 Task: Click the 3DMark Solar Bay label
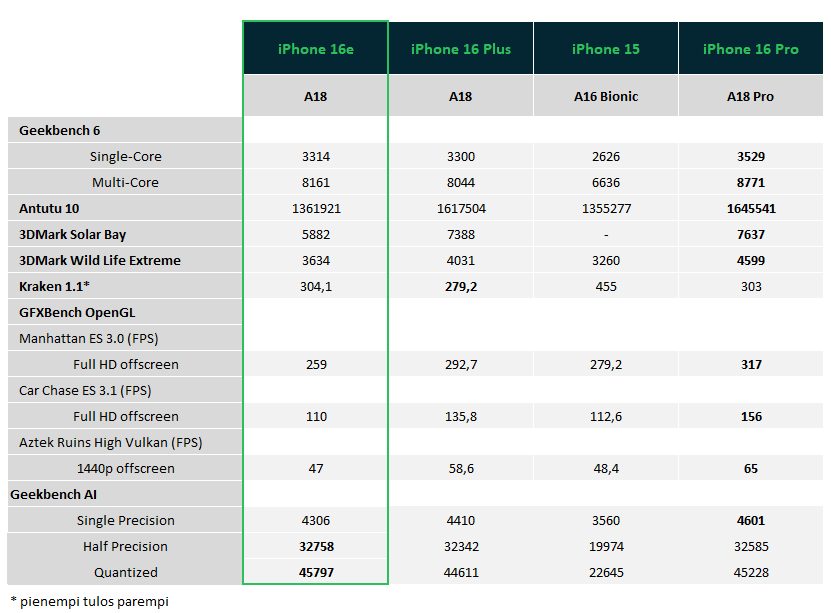pyautogui.click(x=72, y=234)
